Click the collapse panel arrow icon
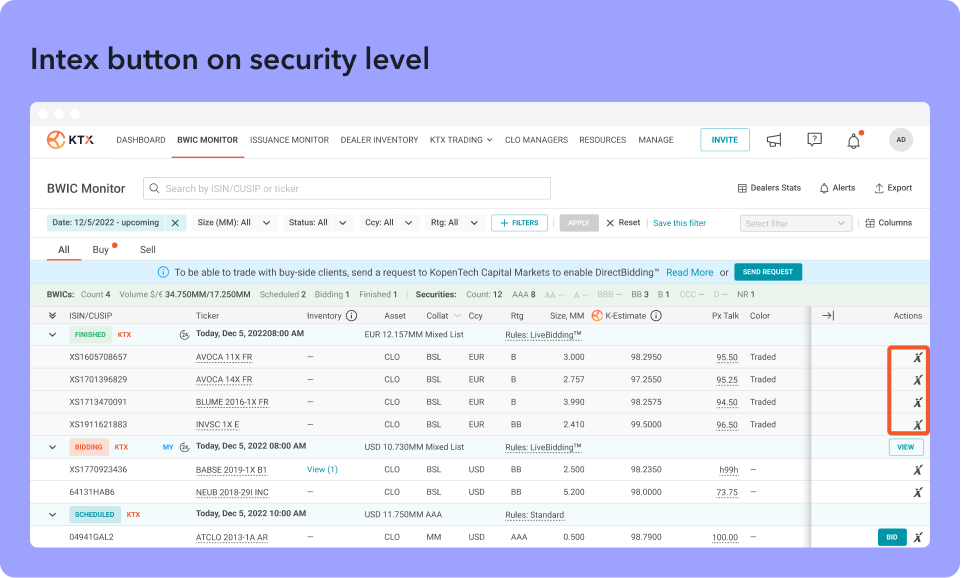Viewport: 961px width, 578px height. coord(828,316)
